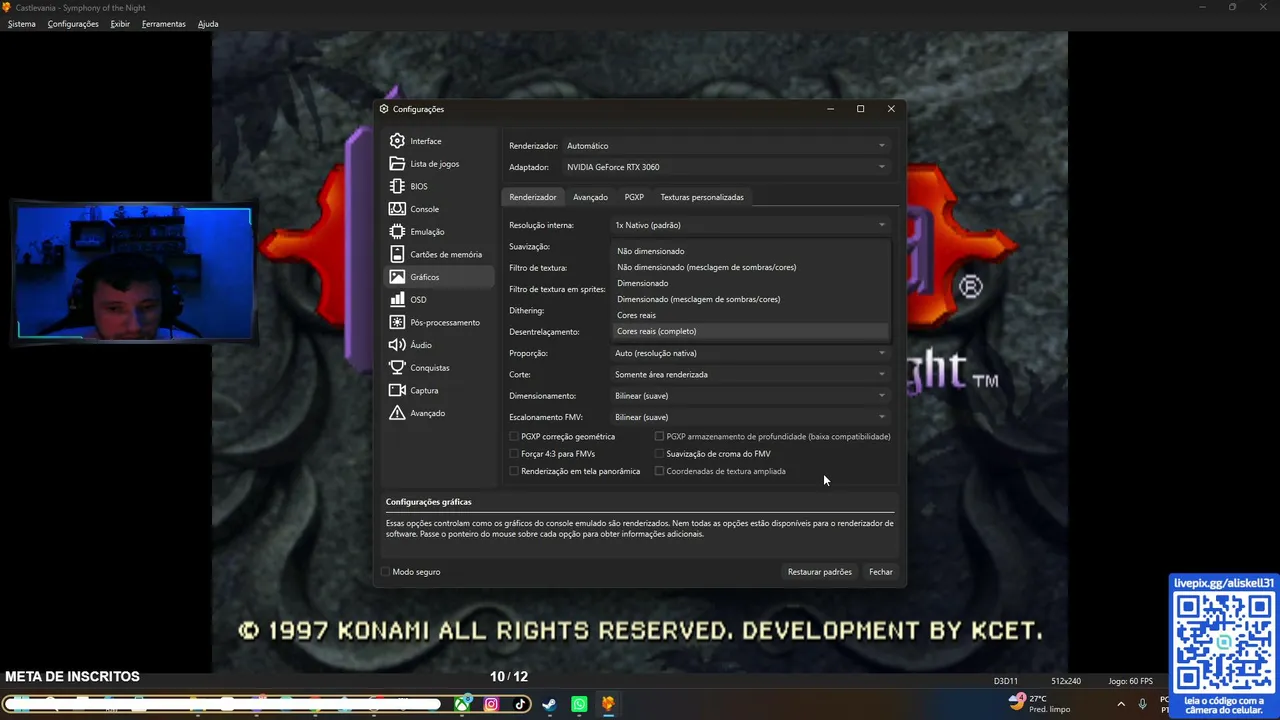Click the Gráficos picture icon
Screen dimensions: 1280x720
pos(397,277)
